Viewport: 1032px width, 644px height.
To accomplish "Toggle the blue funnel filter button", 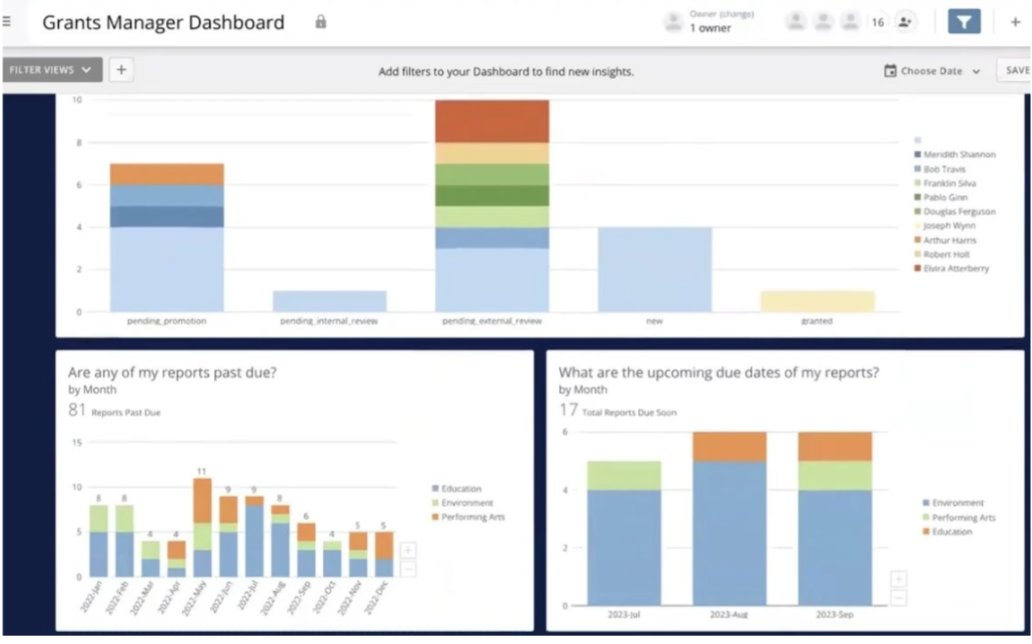I will 964,22.
